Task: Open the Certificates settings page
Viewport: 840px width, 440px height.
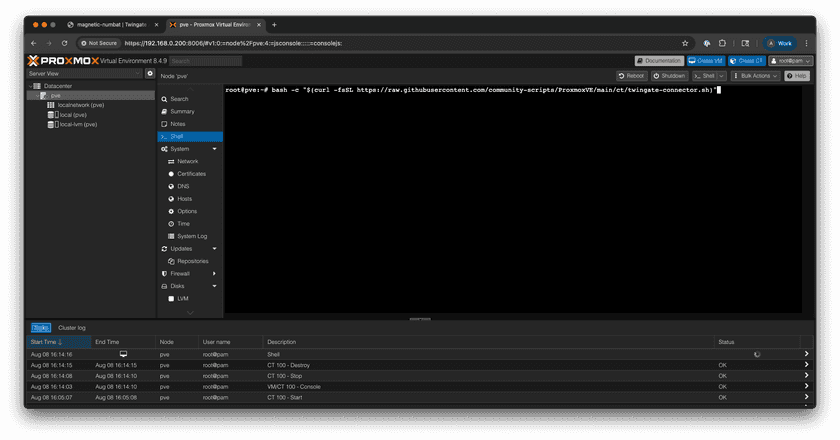Action: [191, 174]
